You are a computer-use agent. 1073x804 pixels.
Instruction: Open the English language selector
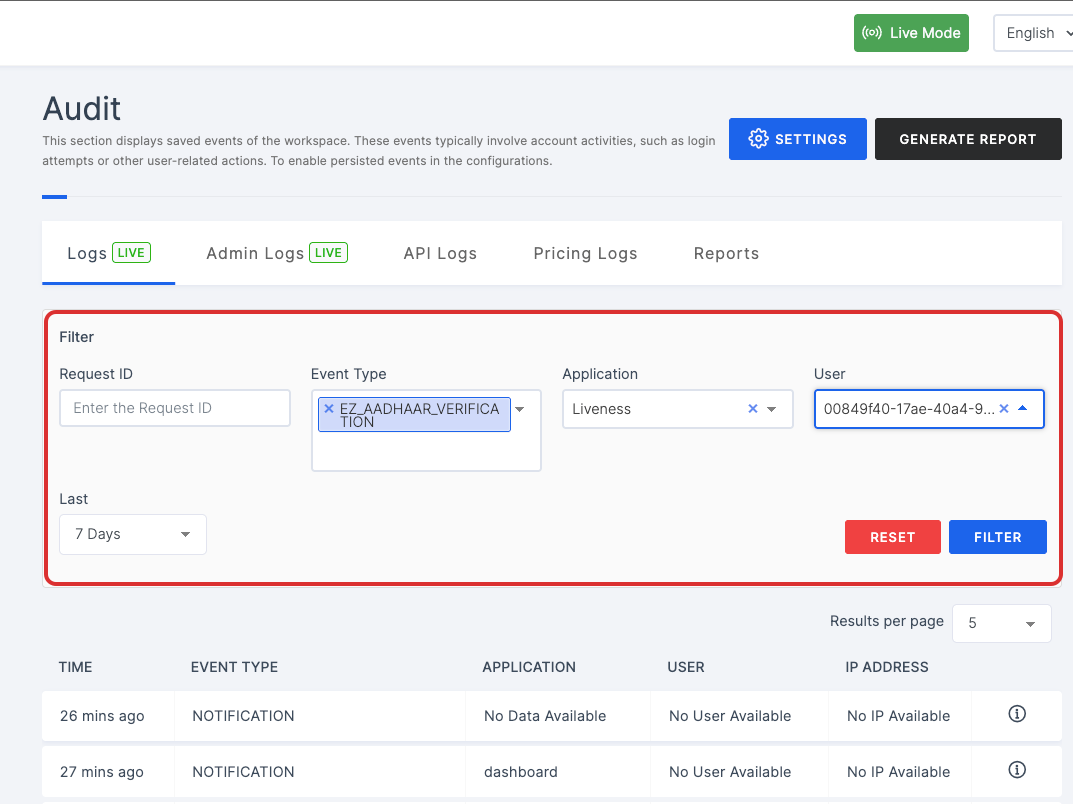(1033, 33)
